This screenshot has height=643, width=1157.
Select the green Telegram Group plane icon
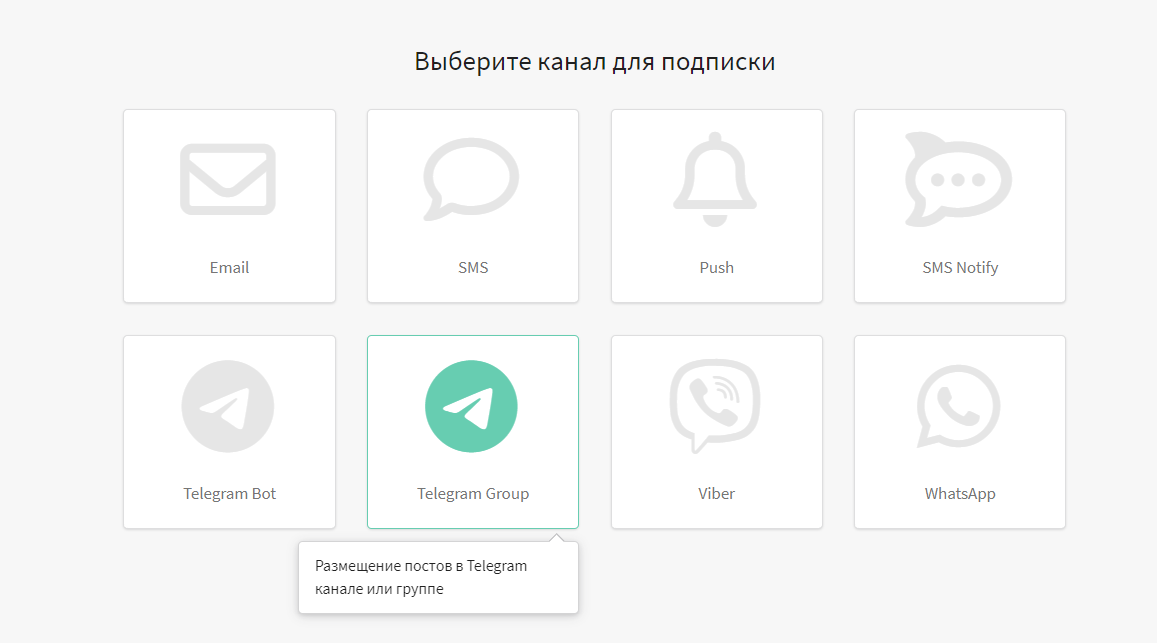[471, 406]
